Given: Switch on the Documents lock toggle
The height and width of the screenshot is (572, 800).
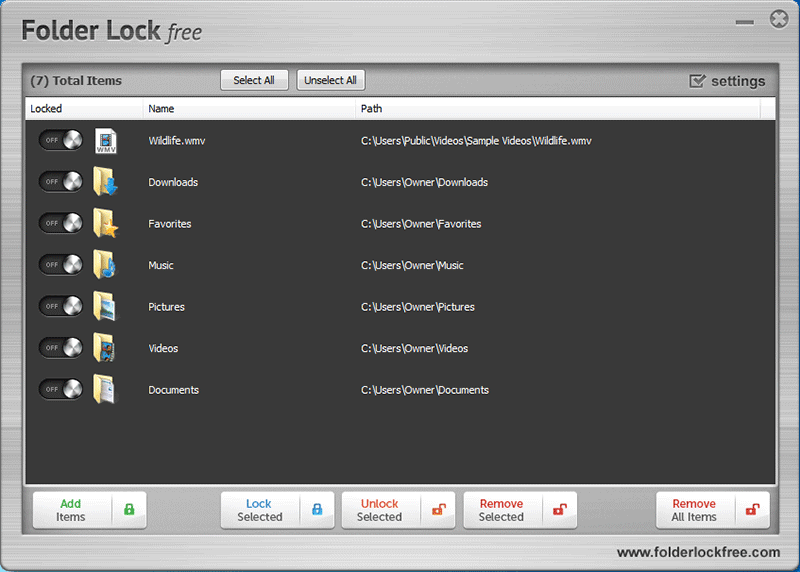Looking at the screenshot, I should [x=61, y=389].
